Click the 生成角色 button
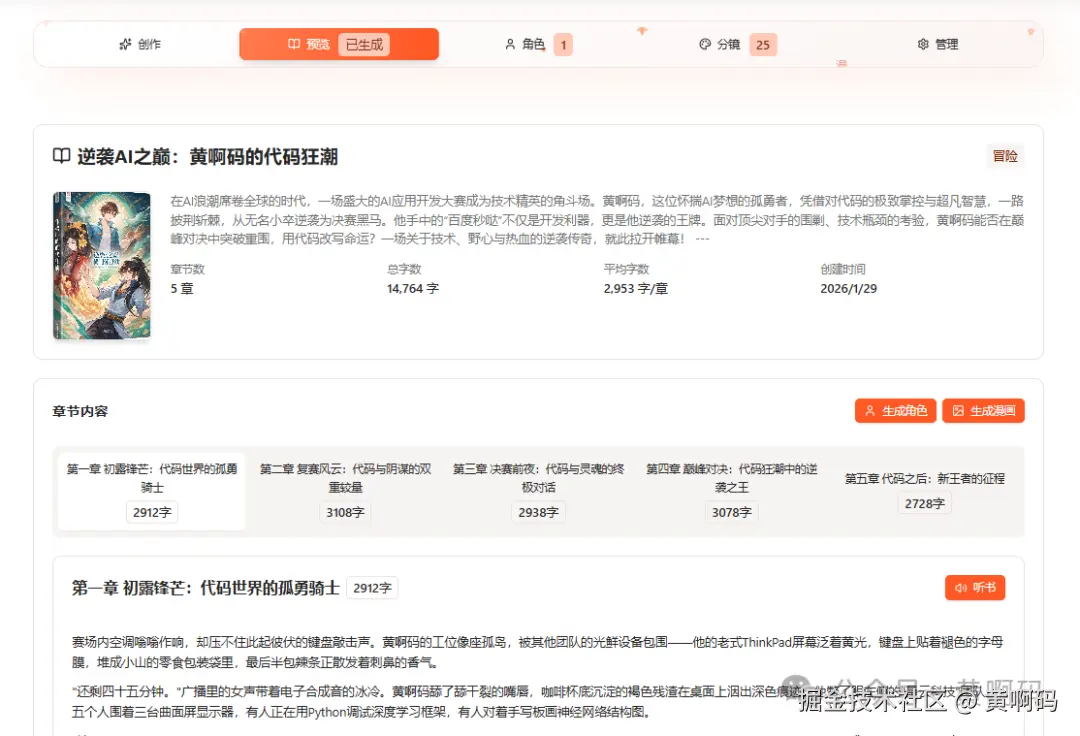The width and height of the screenshot is (1080, 736). tap(895, 410)
